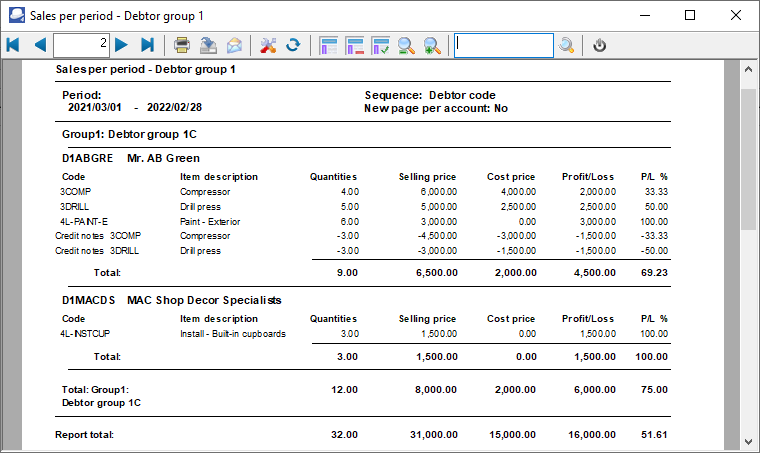This screenshot has width=760, height=453.
Task: Advance to the next report page
Action: pos(121,45)
